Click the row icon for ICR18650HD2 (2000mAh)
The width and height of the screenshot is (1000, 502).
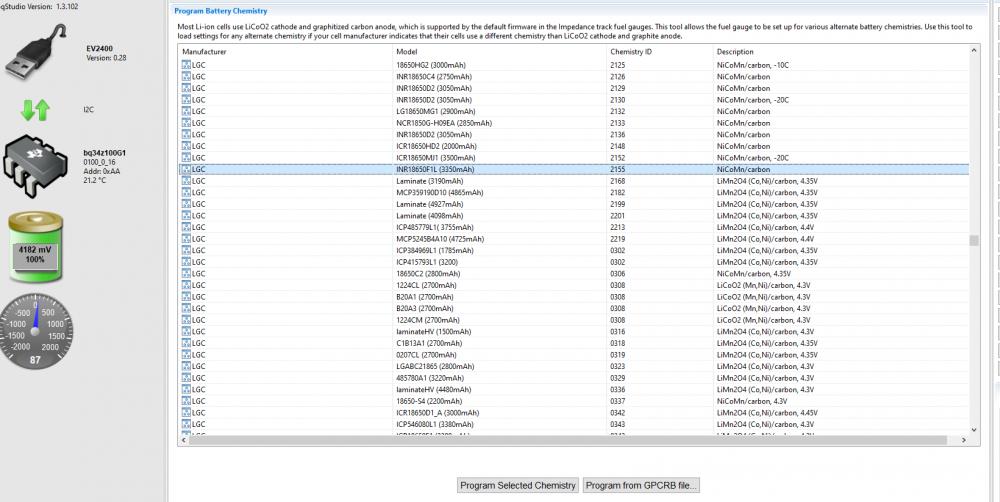click(186, 146)
